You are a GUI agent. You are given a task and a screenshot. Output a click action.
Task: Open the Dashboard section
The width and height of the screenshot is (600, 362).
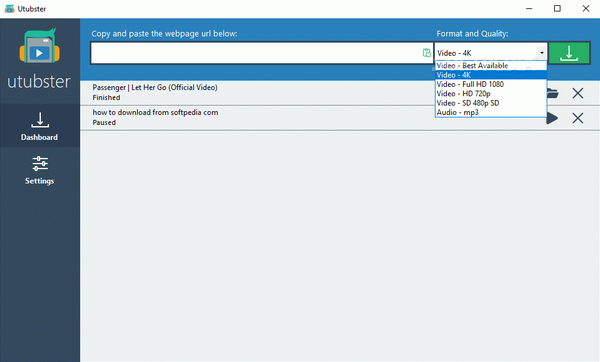tap(39, 126)
